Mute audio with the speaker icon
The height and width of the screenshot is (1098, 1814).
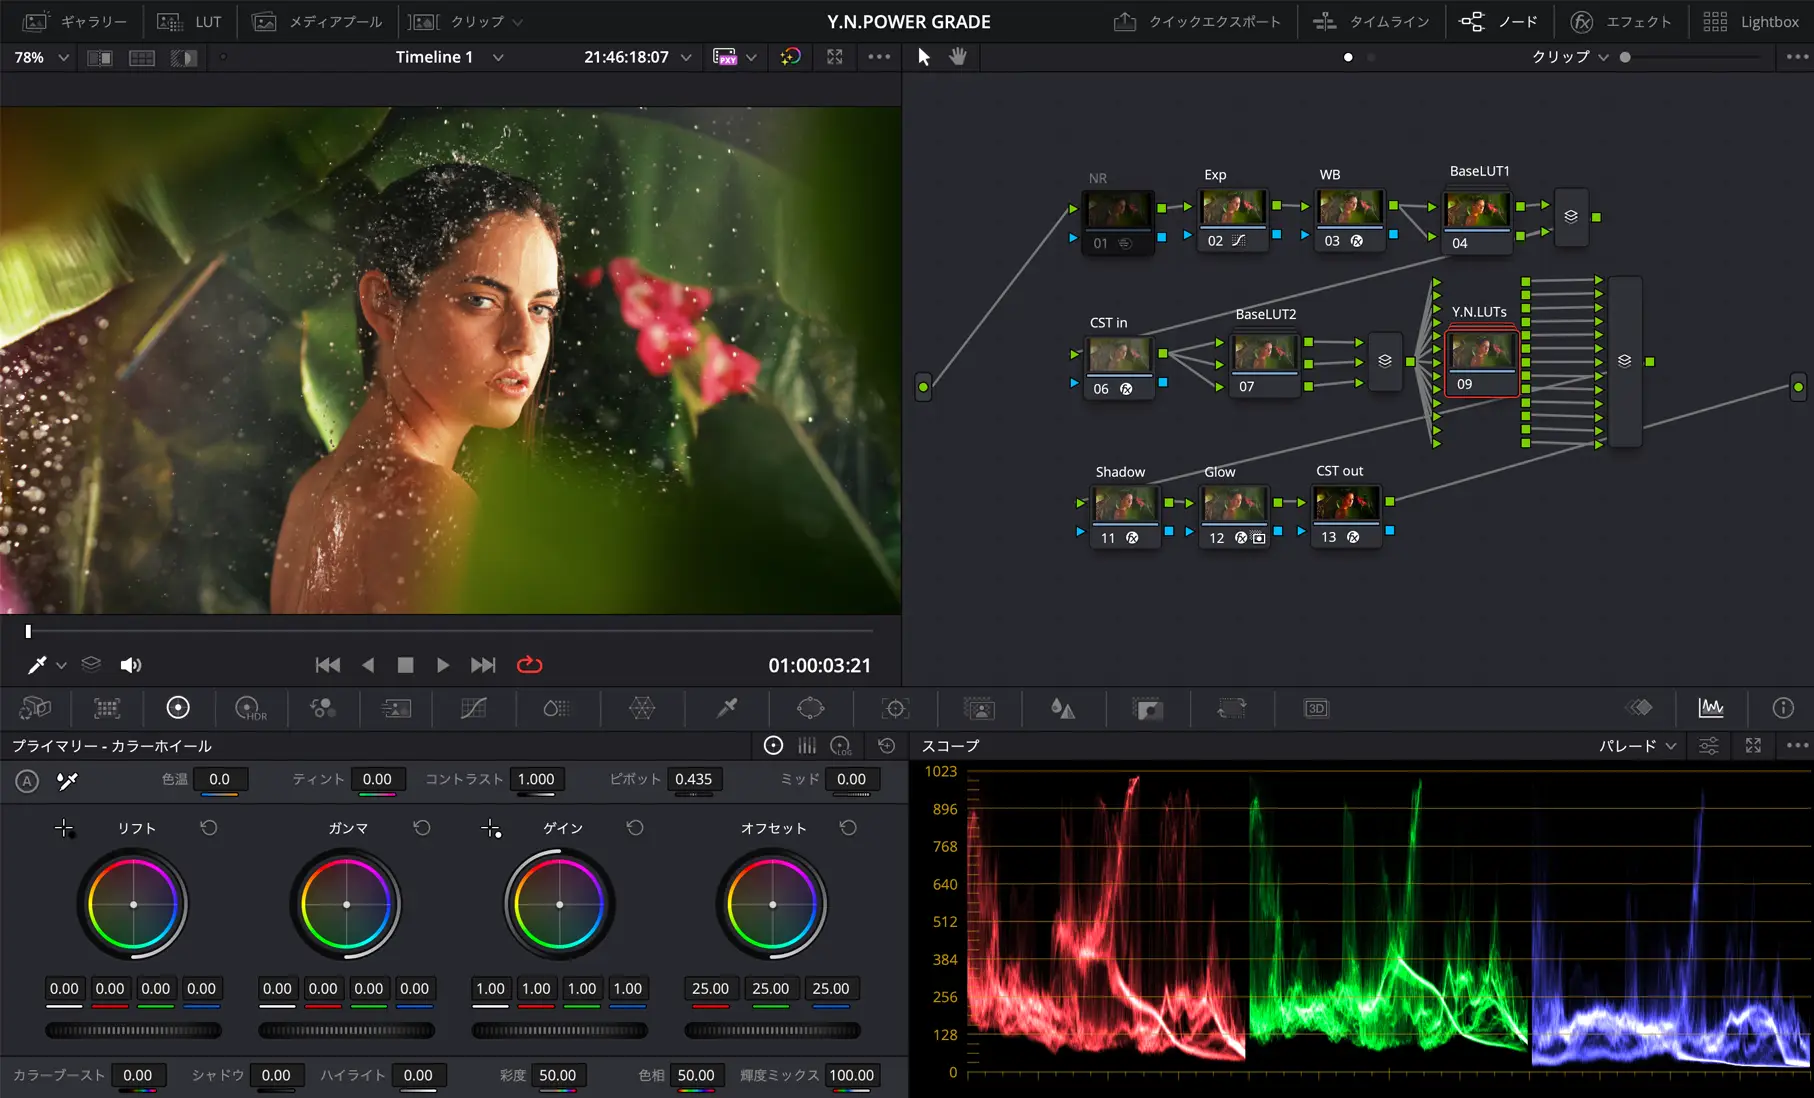click(130, 665)
